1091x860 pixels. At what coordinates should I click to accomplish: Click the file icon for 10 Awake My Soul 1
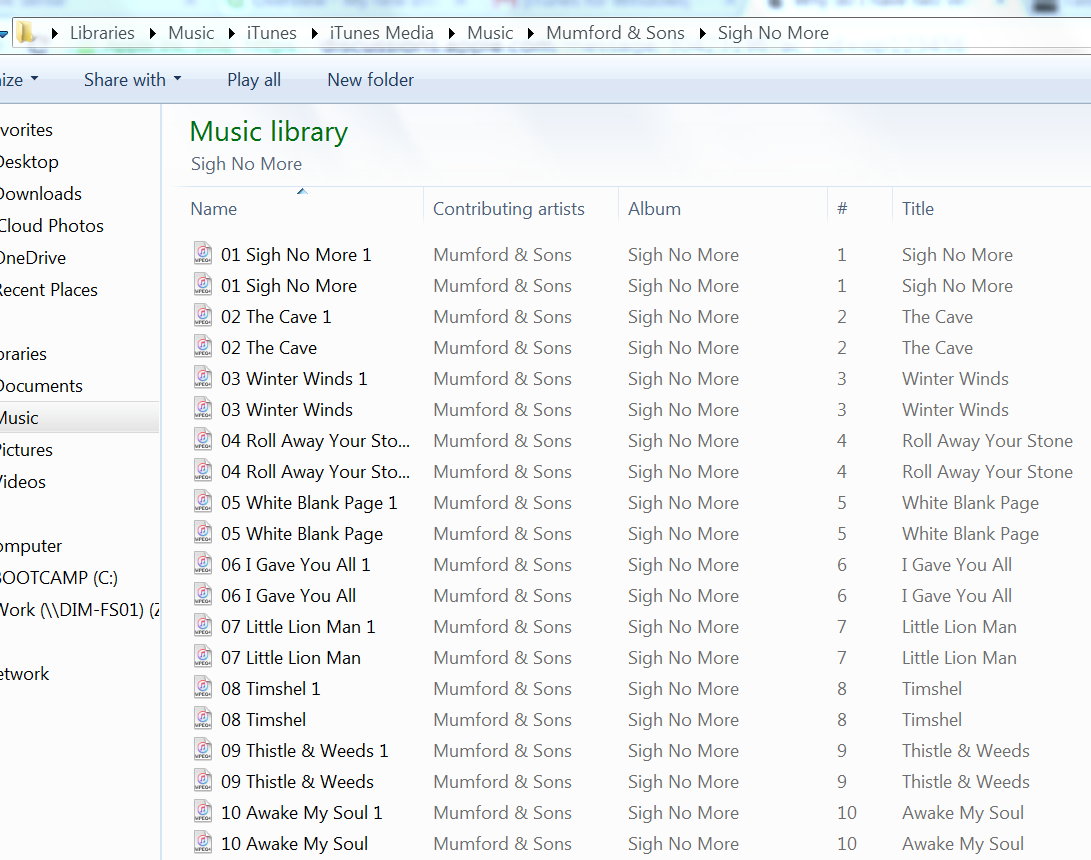pos(202,811)
